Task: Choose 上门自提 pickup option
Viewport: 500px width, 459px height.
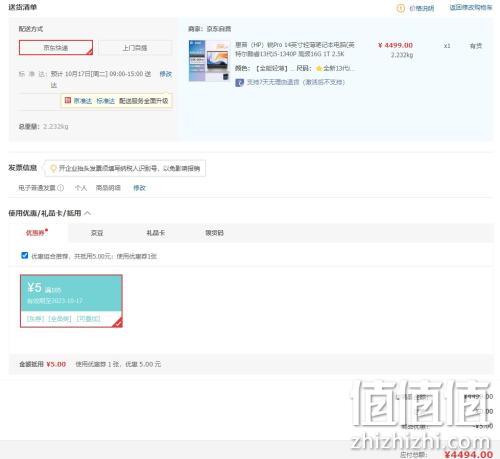Action: tap(135, 48)
